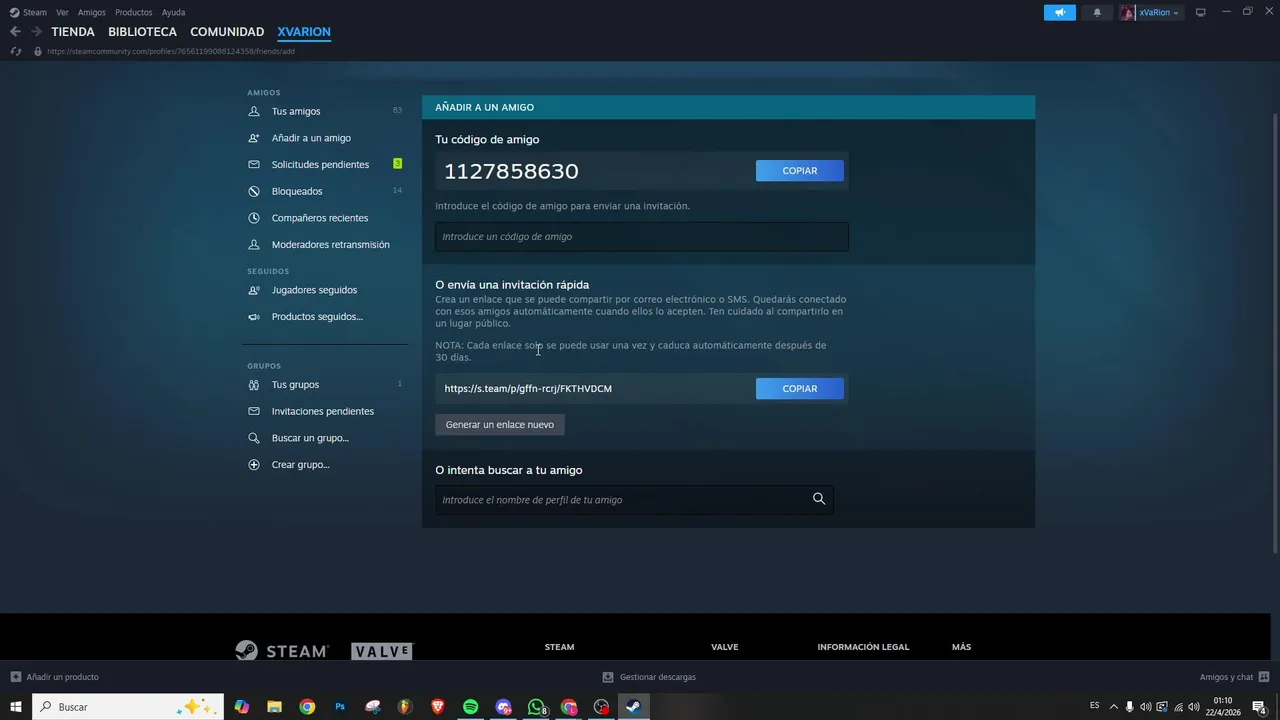
Task: Click the xVaRion profile avatar
Action: (x=1128, y=12)
